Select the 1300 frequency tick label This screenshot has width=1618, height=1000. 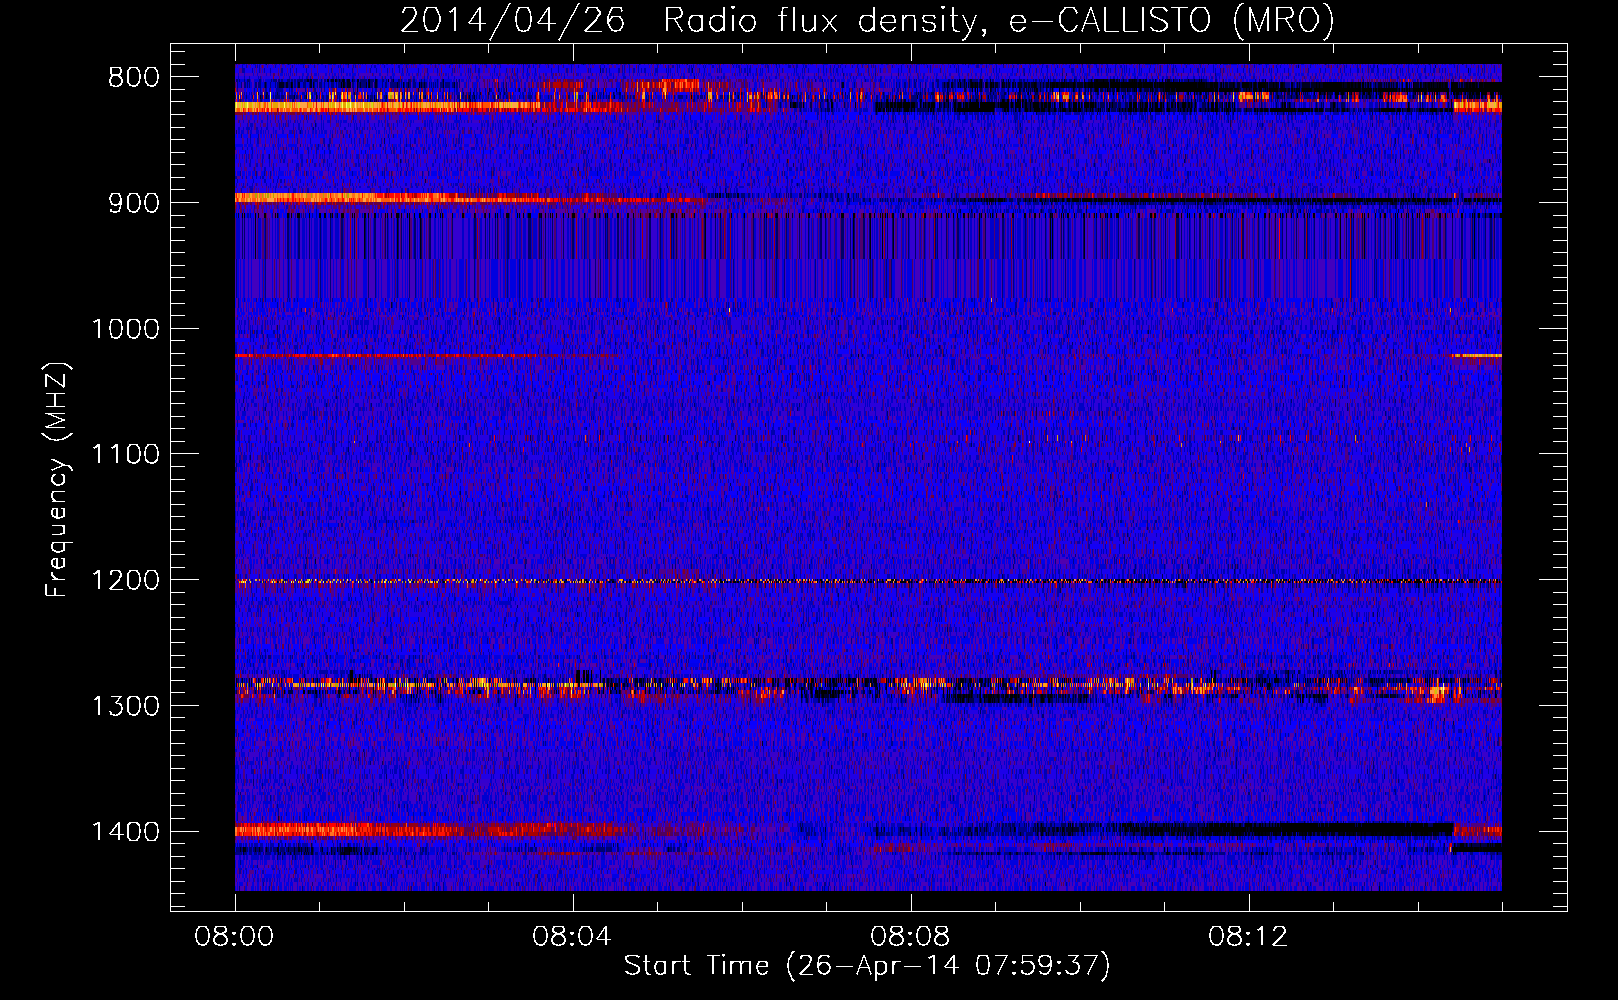click(125, 706)
